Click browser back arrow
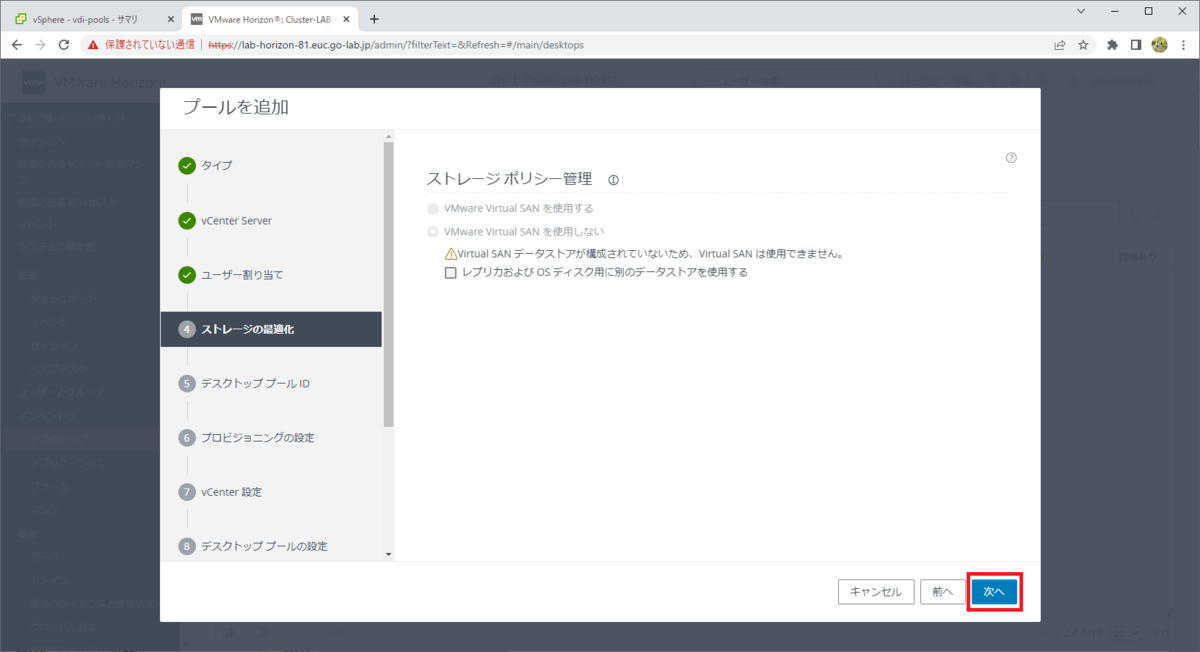Image resolution: width=1200 pixels, height=652 pixels. pos(17,45)
